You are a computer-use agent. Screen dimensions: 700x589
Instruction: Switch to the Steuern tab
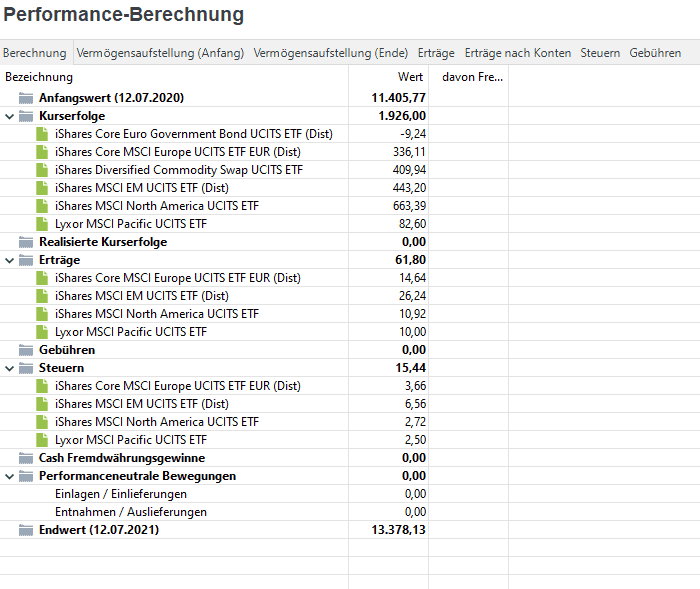(x=600, y=53)
